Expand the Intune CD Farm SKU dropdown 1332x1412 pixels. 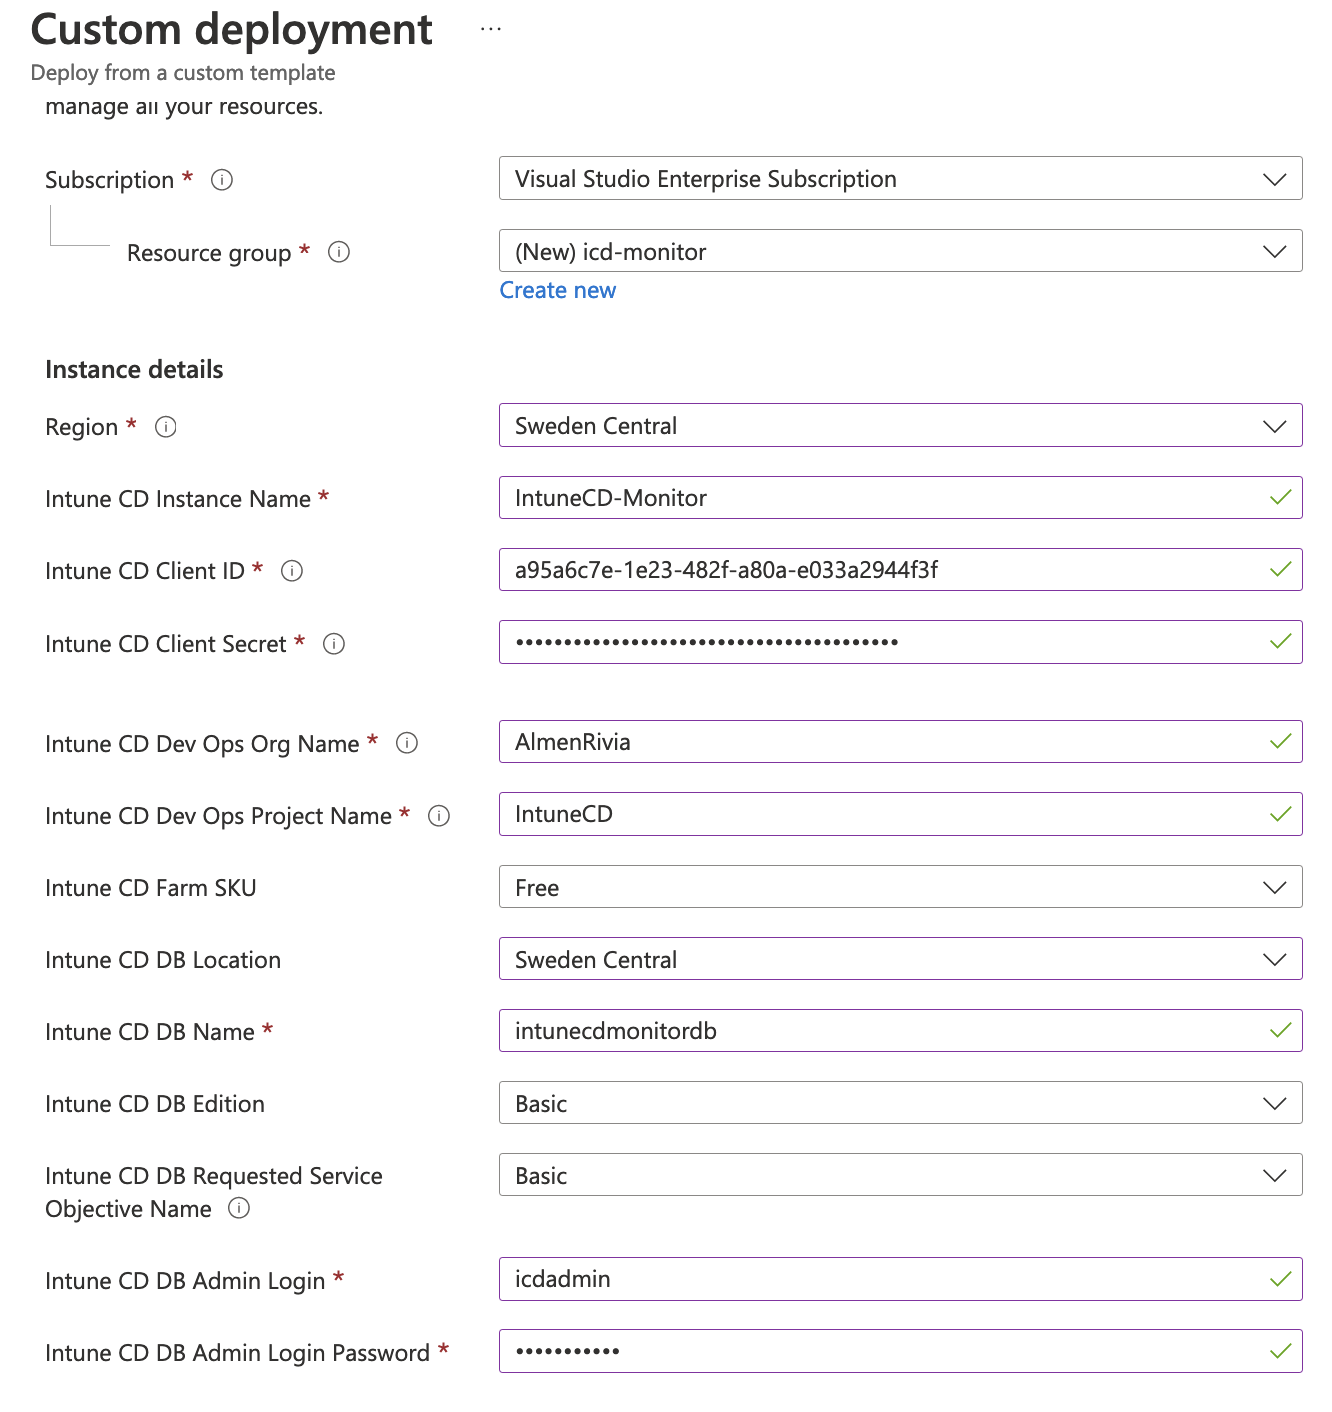pyautogui.click(x=1274, y=886)
